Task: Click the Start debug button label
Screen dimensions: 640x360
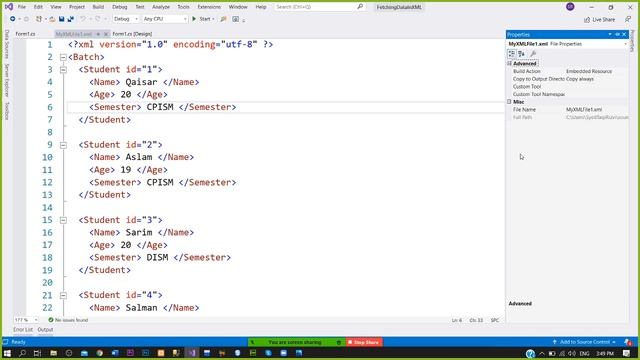Action: (x=205, y=19)
